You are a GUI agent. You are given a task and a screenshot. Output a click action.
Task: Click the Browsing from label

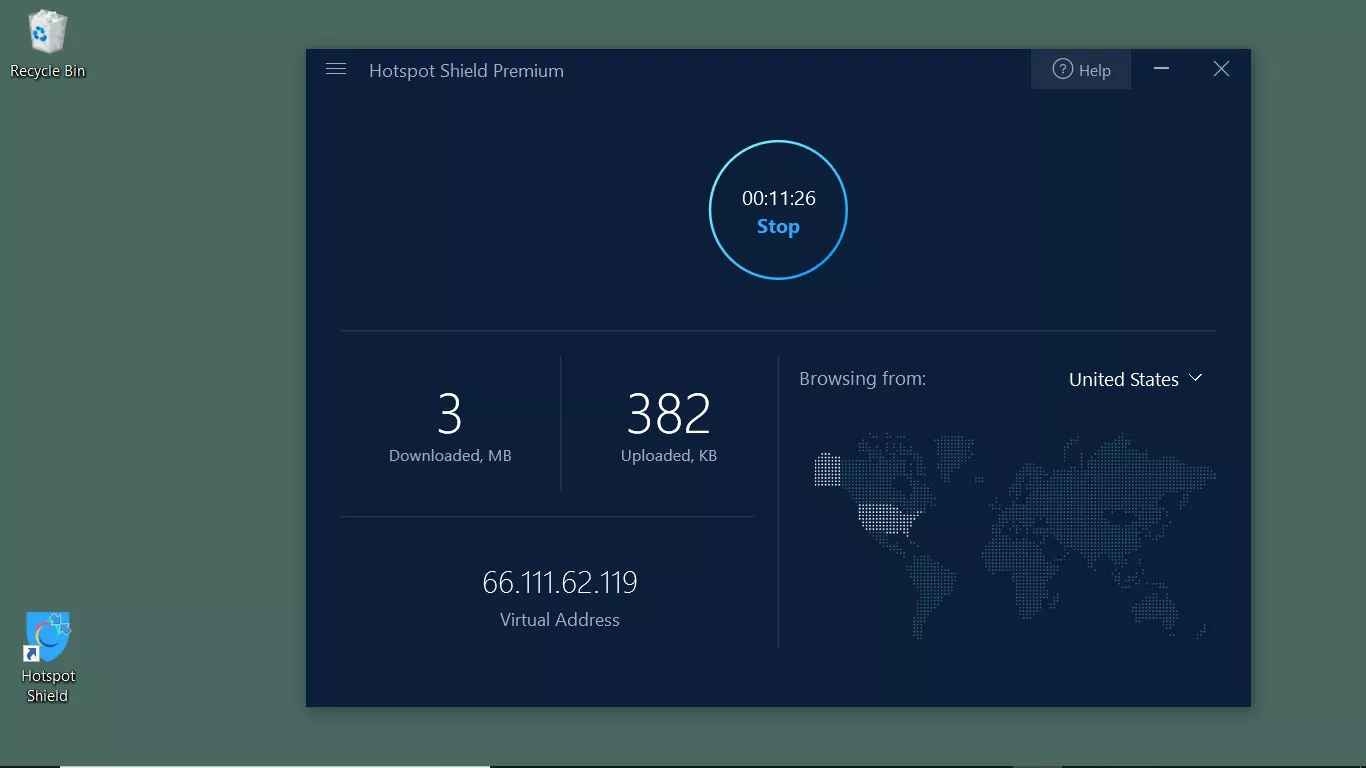click(x=862, y=379)
